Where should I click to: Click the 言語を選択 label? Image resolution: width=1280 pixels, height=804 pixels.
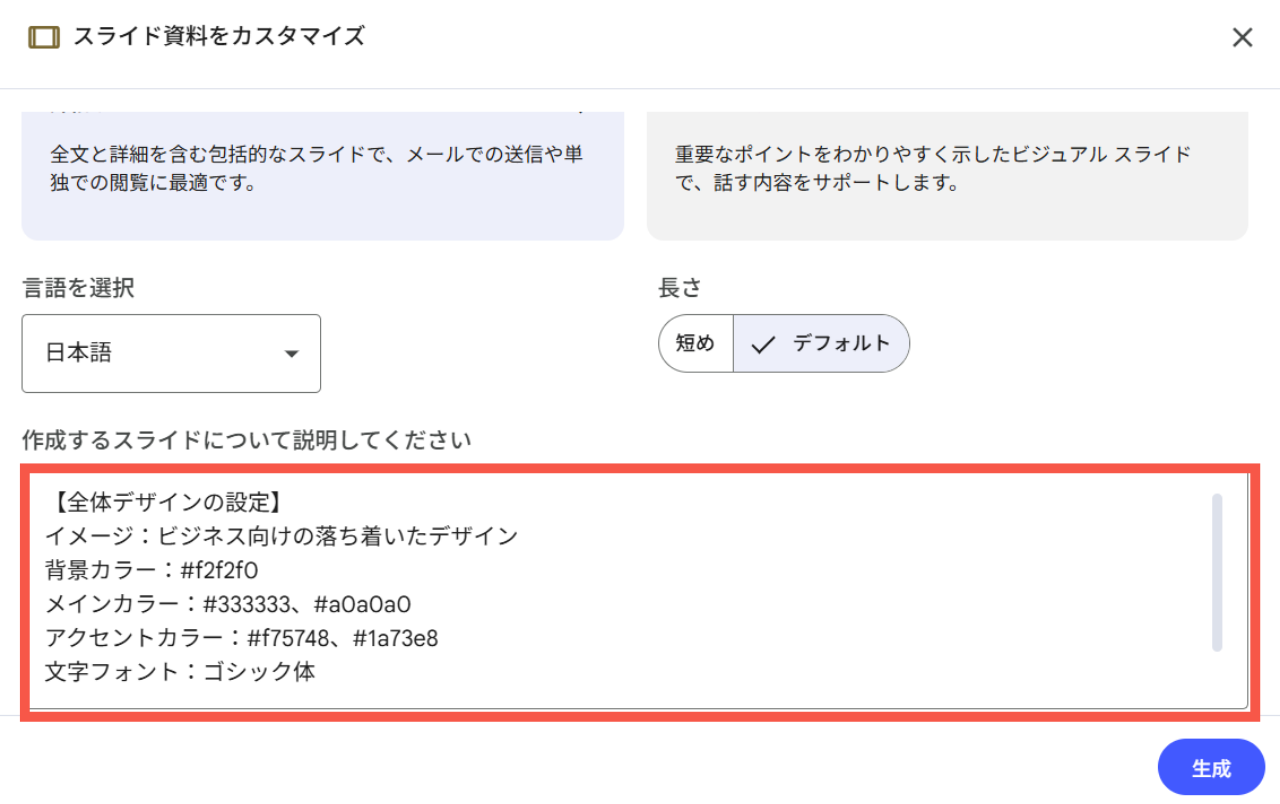pos(78,289)
